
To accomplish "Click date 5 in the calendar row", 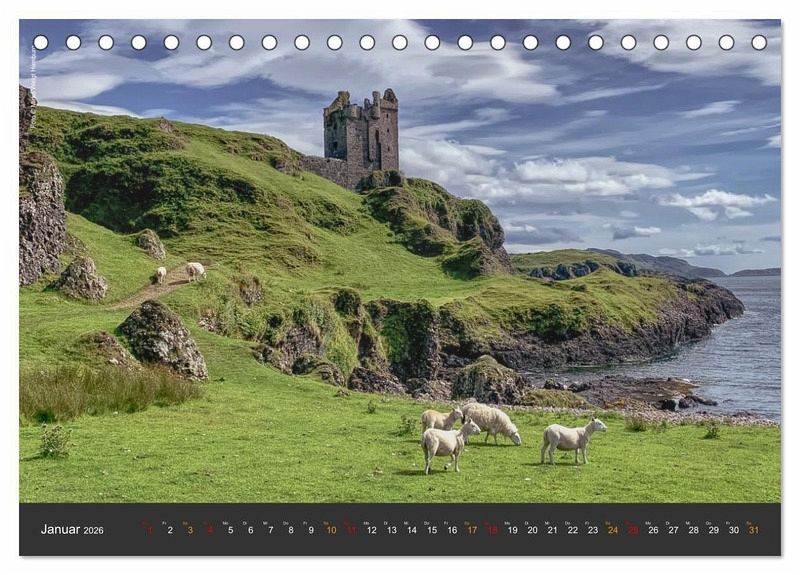I will [x=230, y=530].
